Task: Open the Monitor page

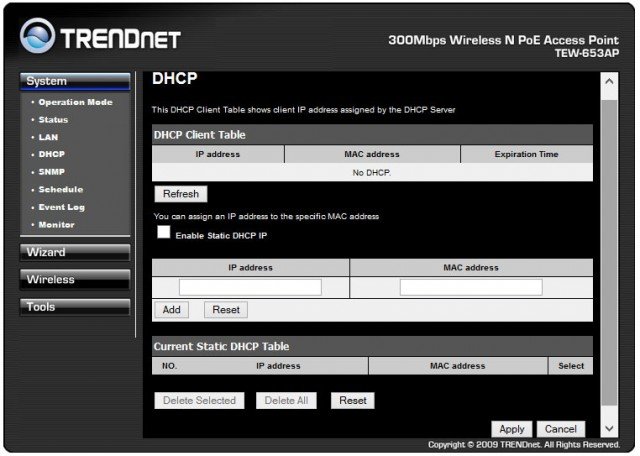Action: (x=56, y=224)
